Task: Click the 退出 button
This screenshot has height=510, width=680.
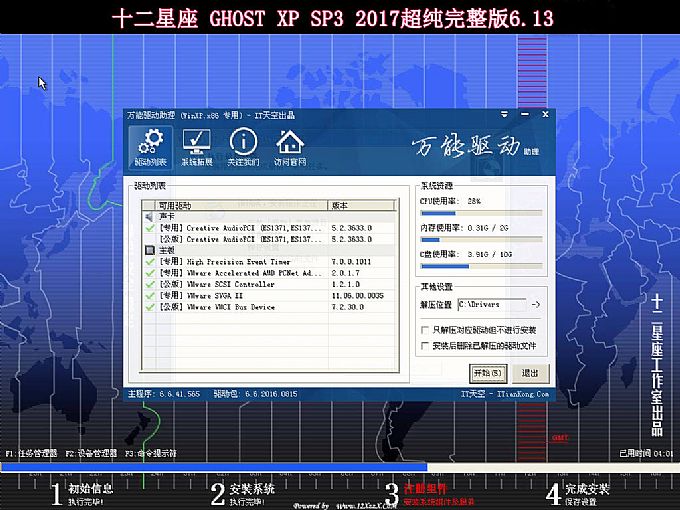Action: coord(530,373)
